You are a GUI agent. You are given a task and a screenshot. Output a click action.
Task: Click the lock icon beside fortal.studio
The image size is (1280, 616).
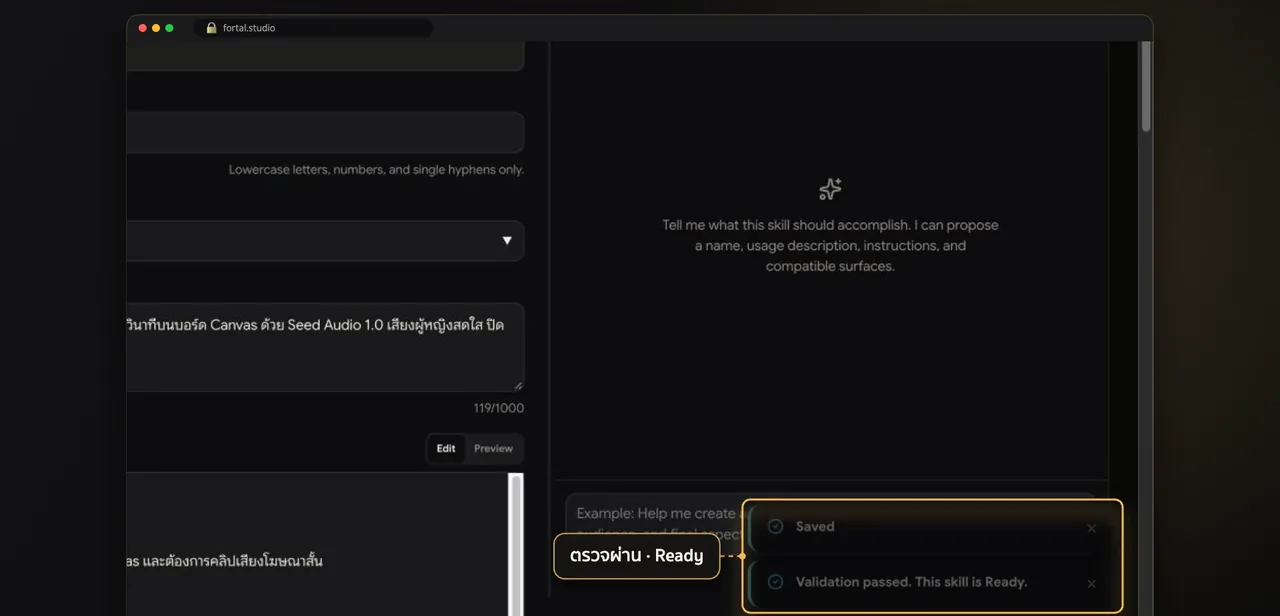(211, 28)
